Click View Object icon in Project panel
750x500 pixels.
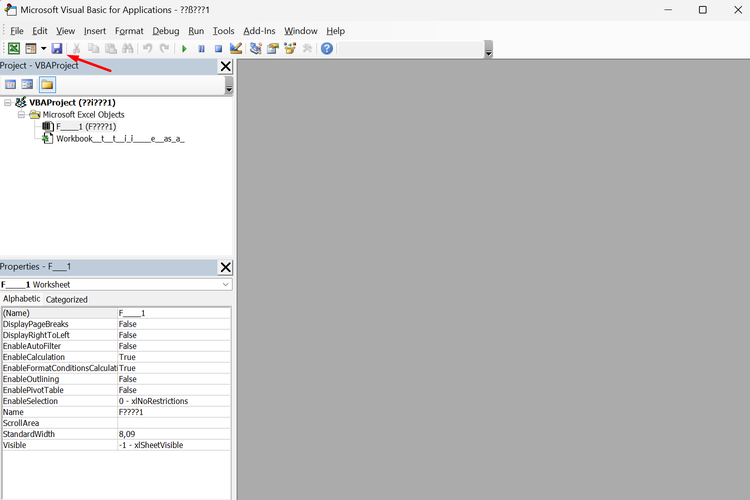tap(28, 85)
